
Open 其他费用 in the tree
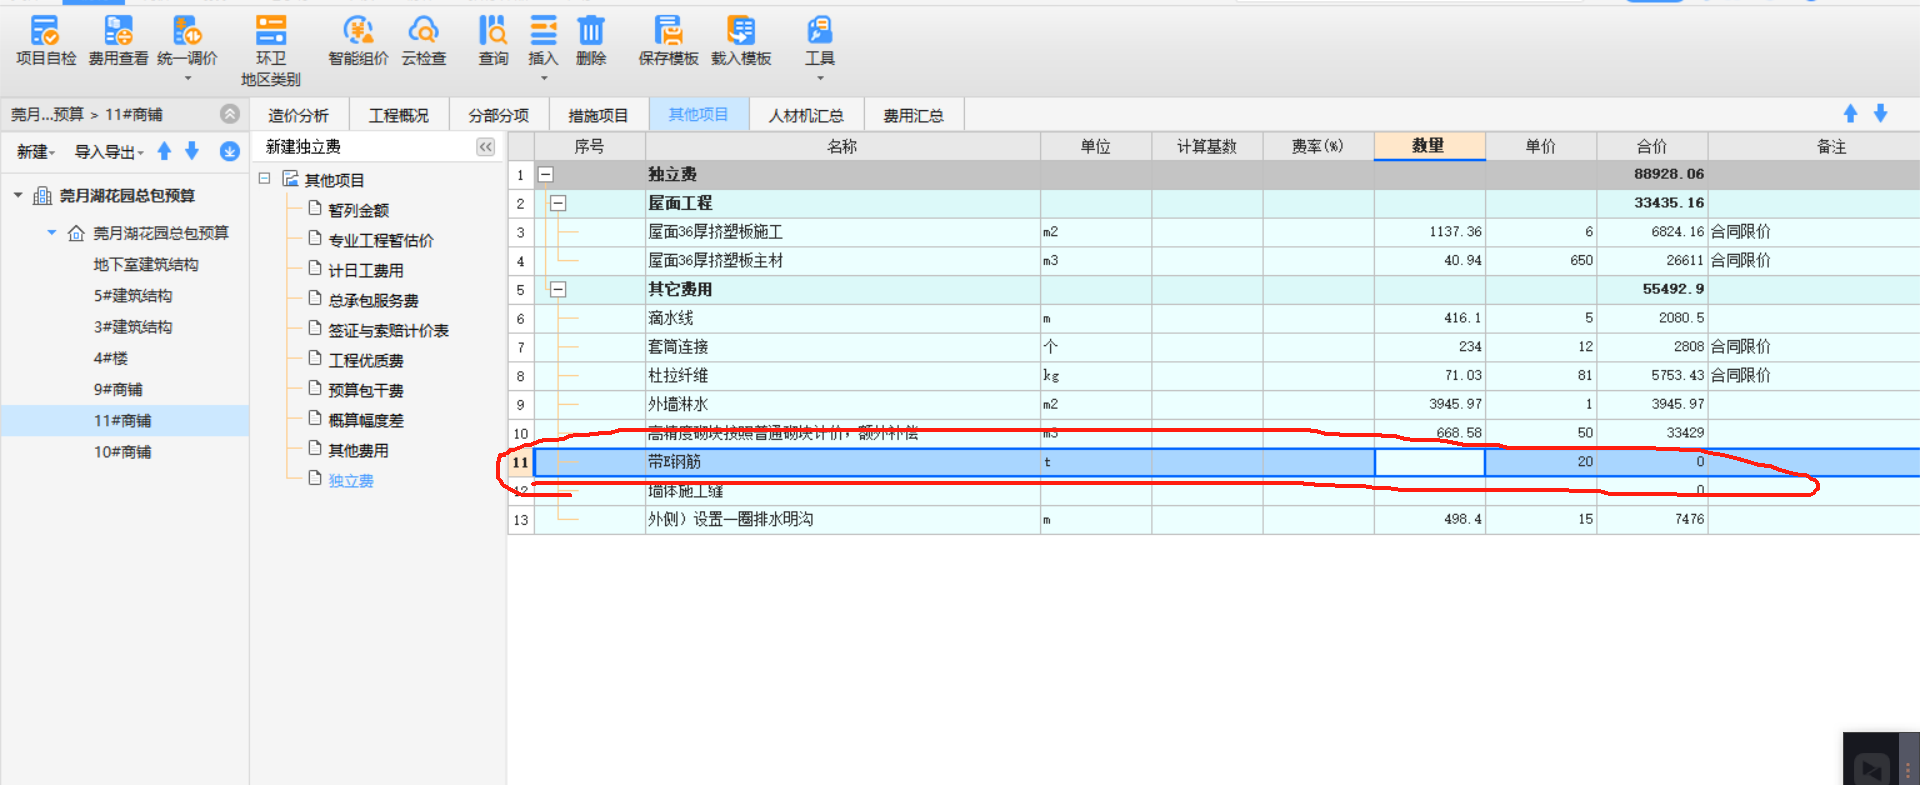pos(358,450)
